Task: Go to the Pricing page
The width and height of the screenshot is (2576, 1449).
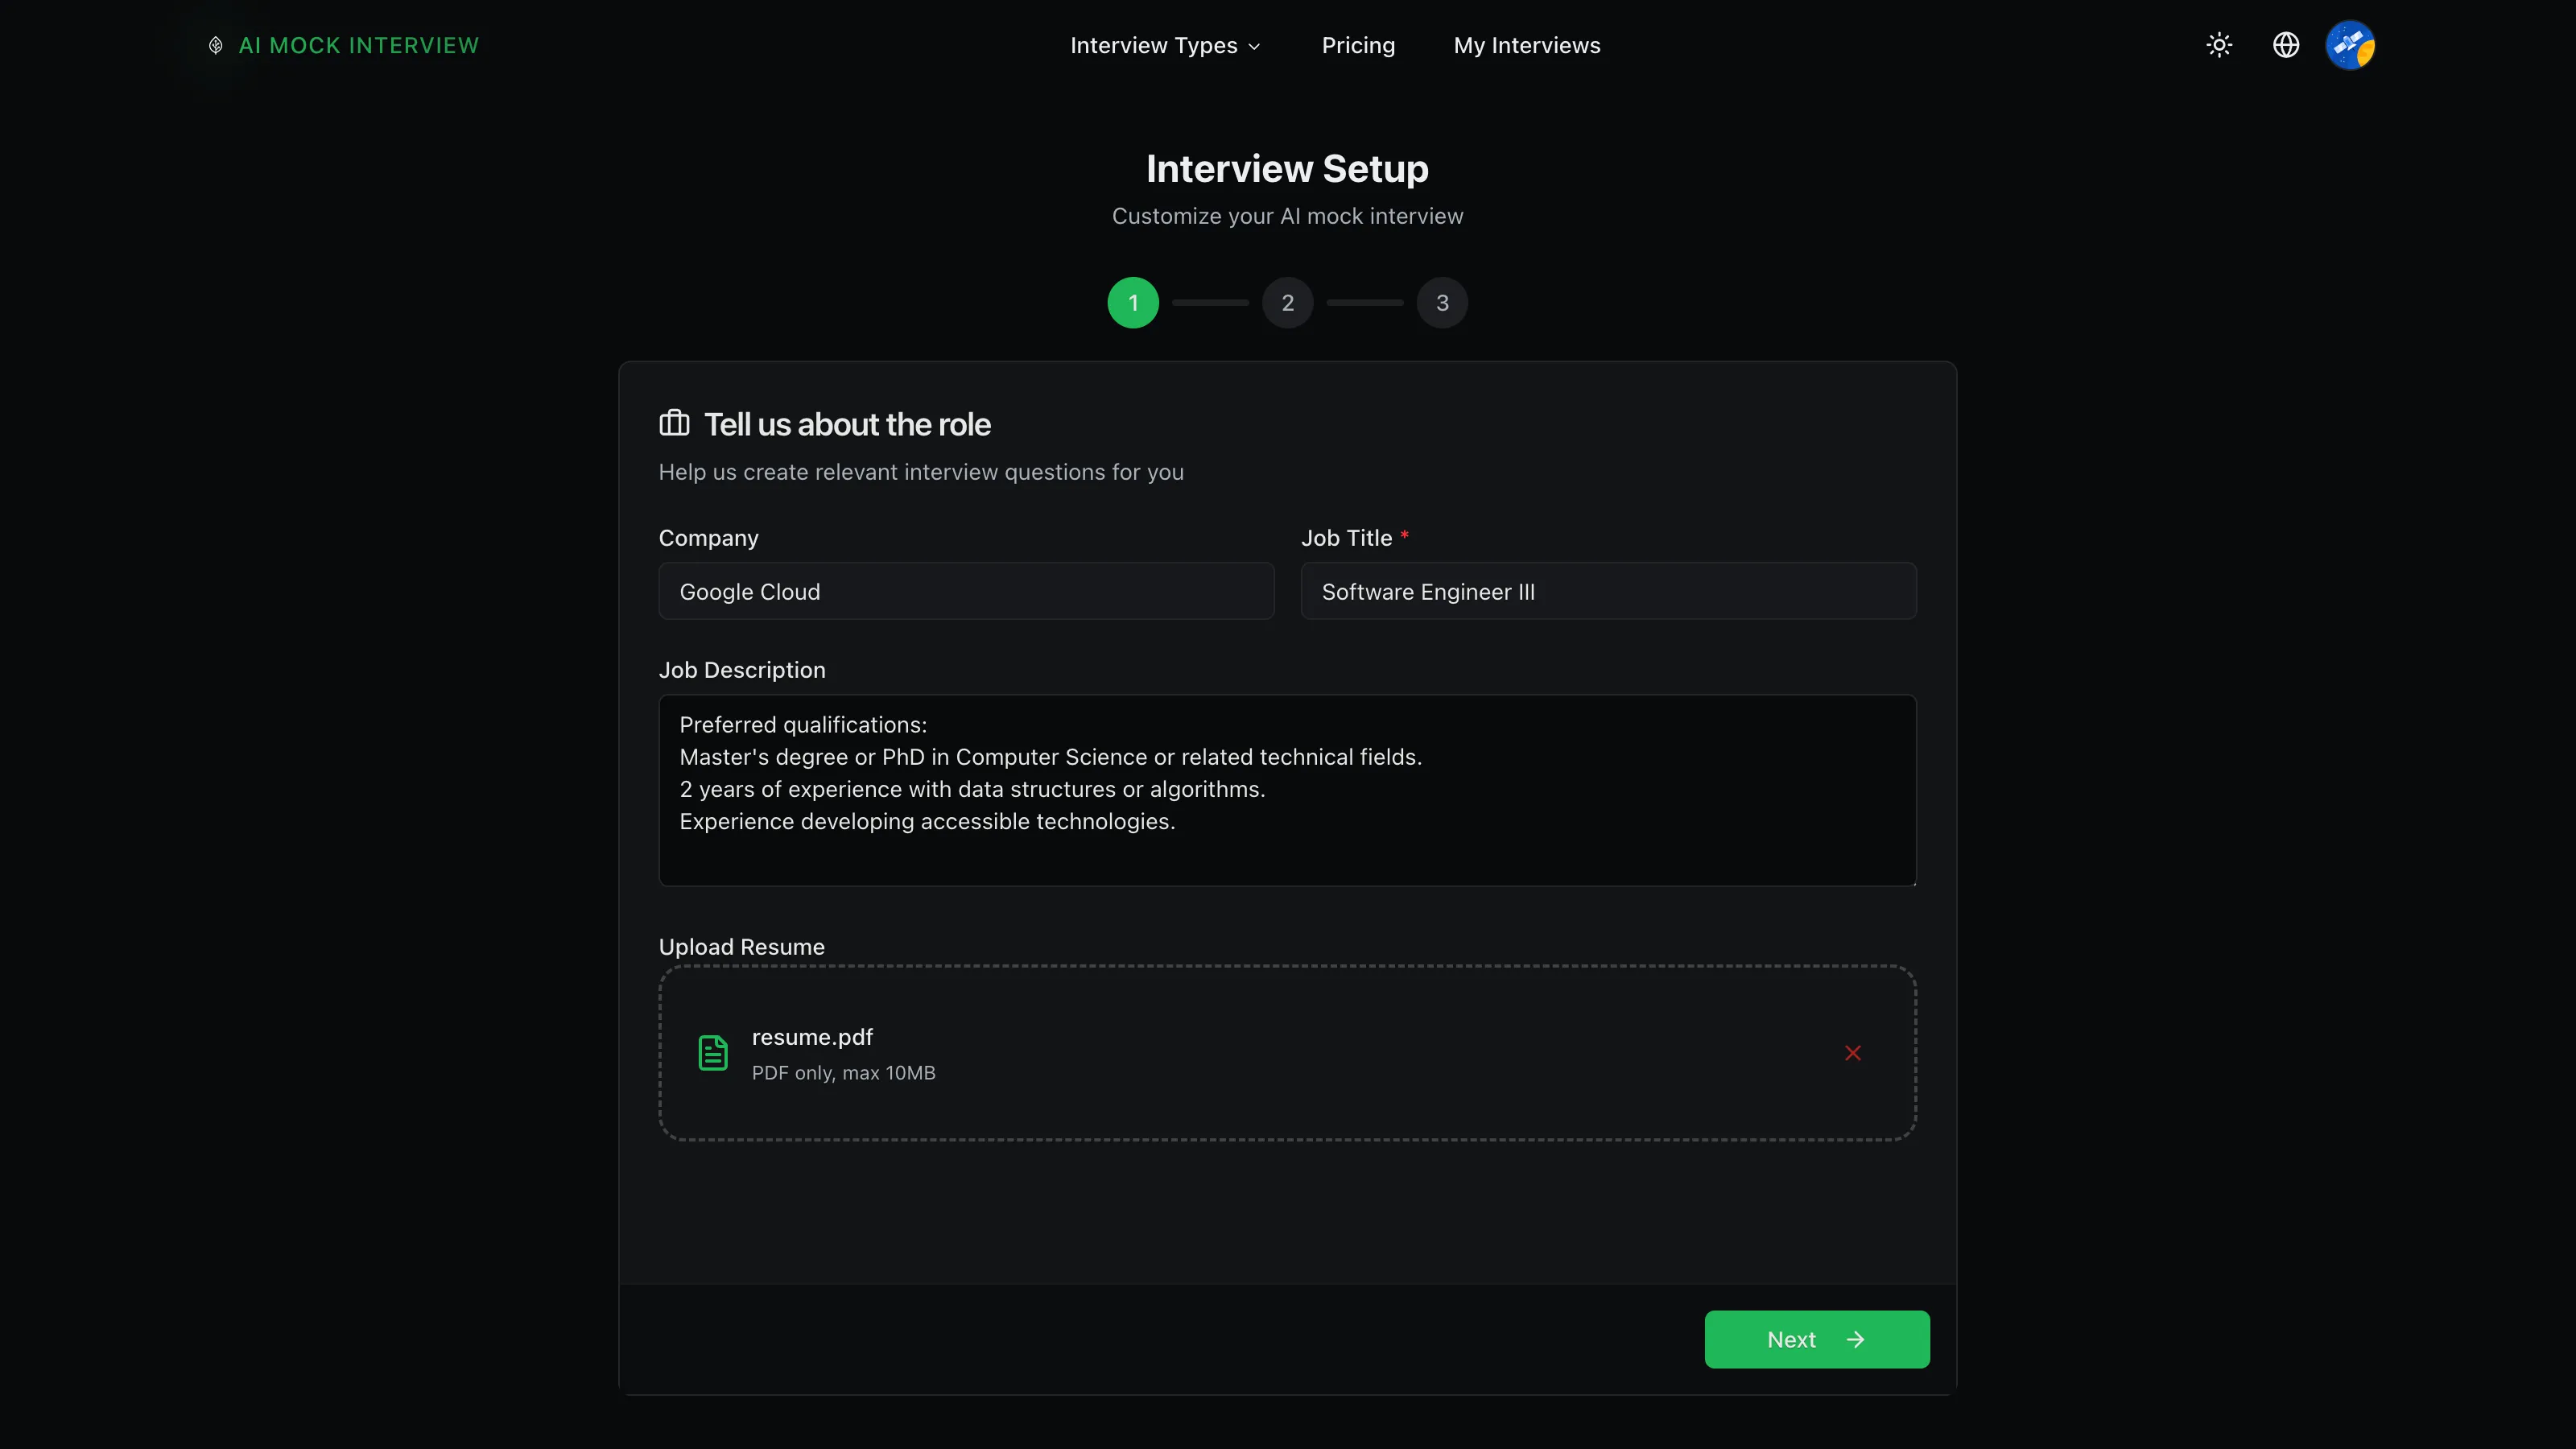Action: click(x=1358, y=45)
